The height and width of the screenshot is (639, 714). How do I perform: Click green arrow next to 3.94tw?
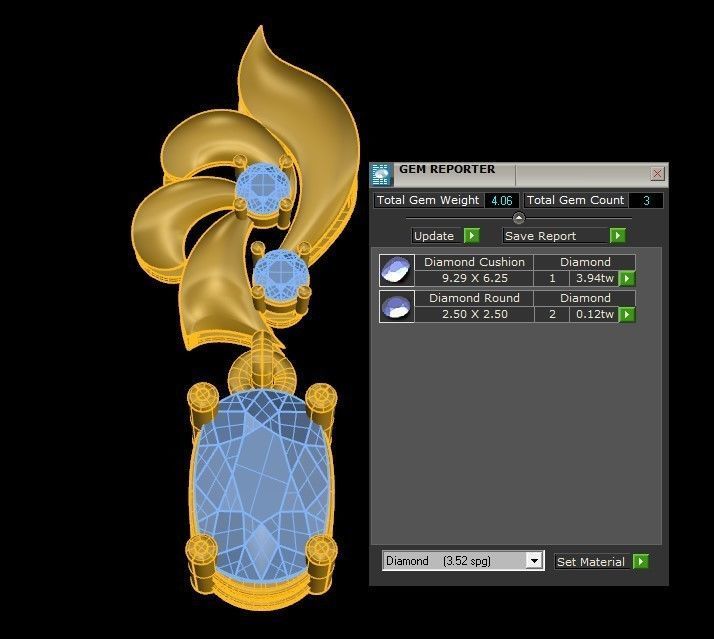(627, 278)
